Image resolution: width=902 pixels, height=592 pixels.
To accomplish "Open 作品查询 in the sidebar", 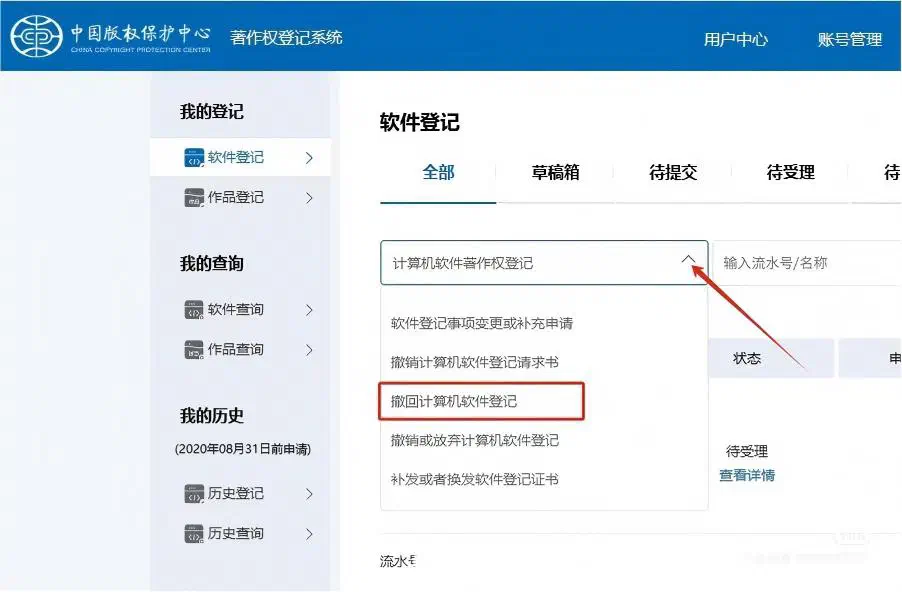I will pos(240,350).
